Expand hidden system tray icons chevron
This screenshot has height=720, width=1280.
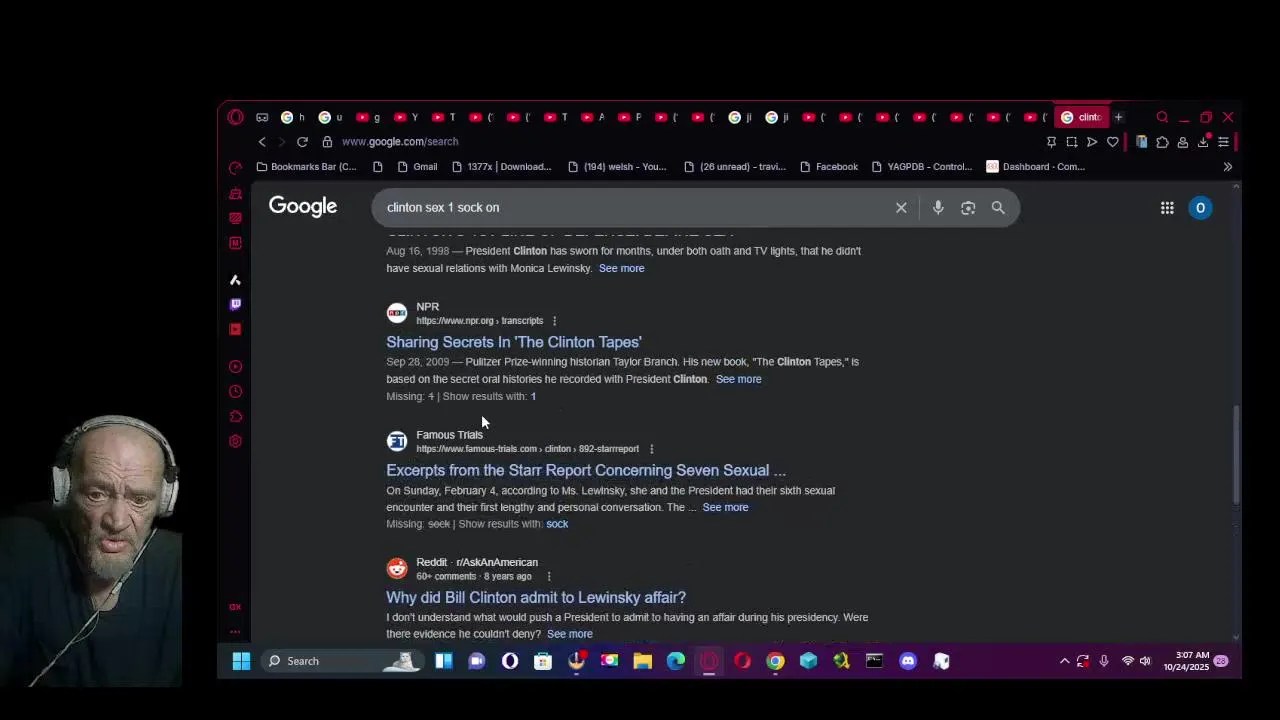1065,661
